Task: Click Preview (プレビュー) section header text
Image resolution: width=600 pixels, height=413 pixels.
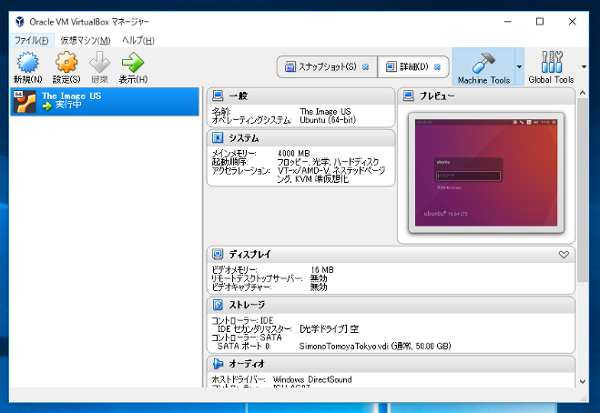Action: pyautogui.click(x=437, y=96)
